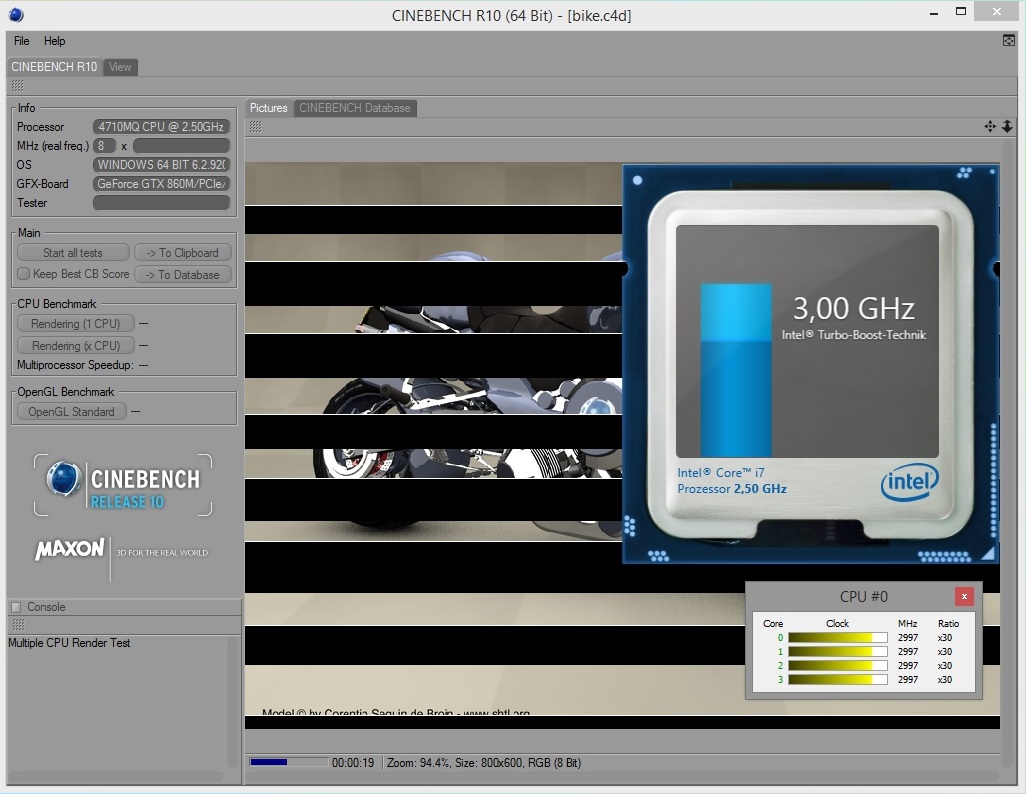This screenshot has height=794, width=1026.
Task: Start Rendering (x CPU) benchmark
Action: coord(76,345)
